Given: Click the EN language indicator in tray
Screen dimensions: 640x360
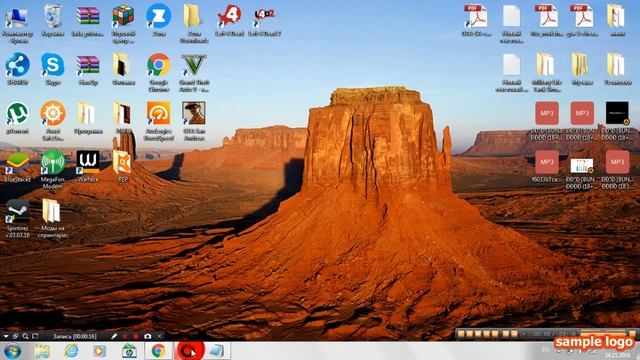Looking at the screenshot, I should [545, 350].
